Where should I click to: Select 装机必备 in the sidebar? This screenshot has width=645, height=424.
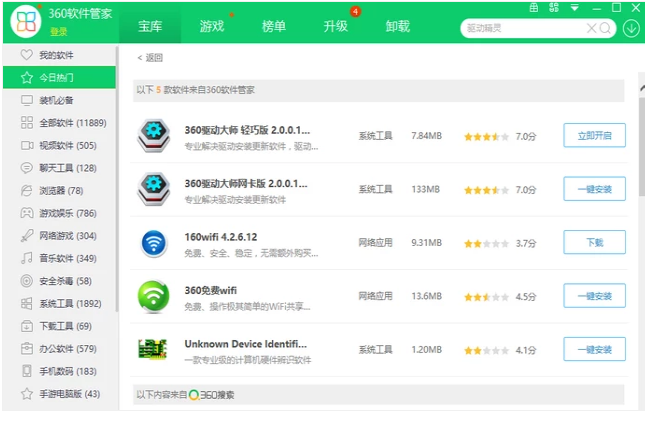55,100
